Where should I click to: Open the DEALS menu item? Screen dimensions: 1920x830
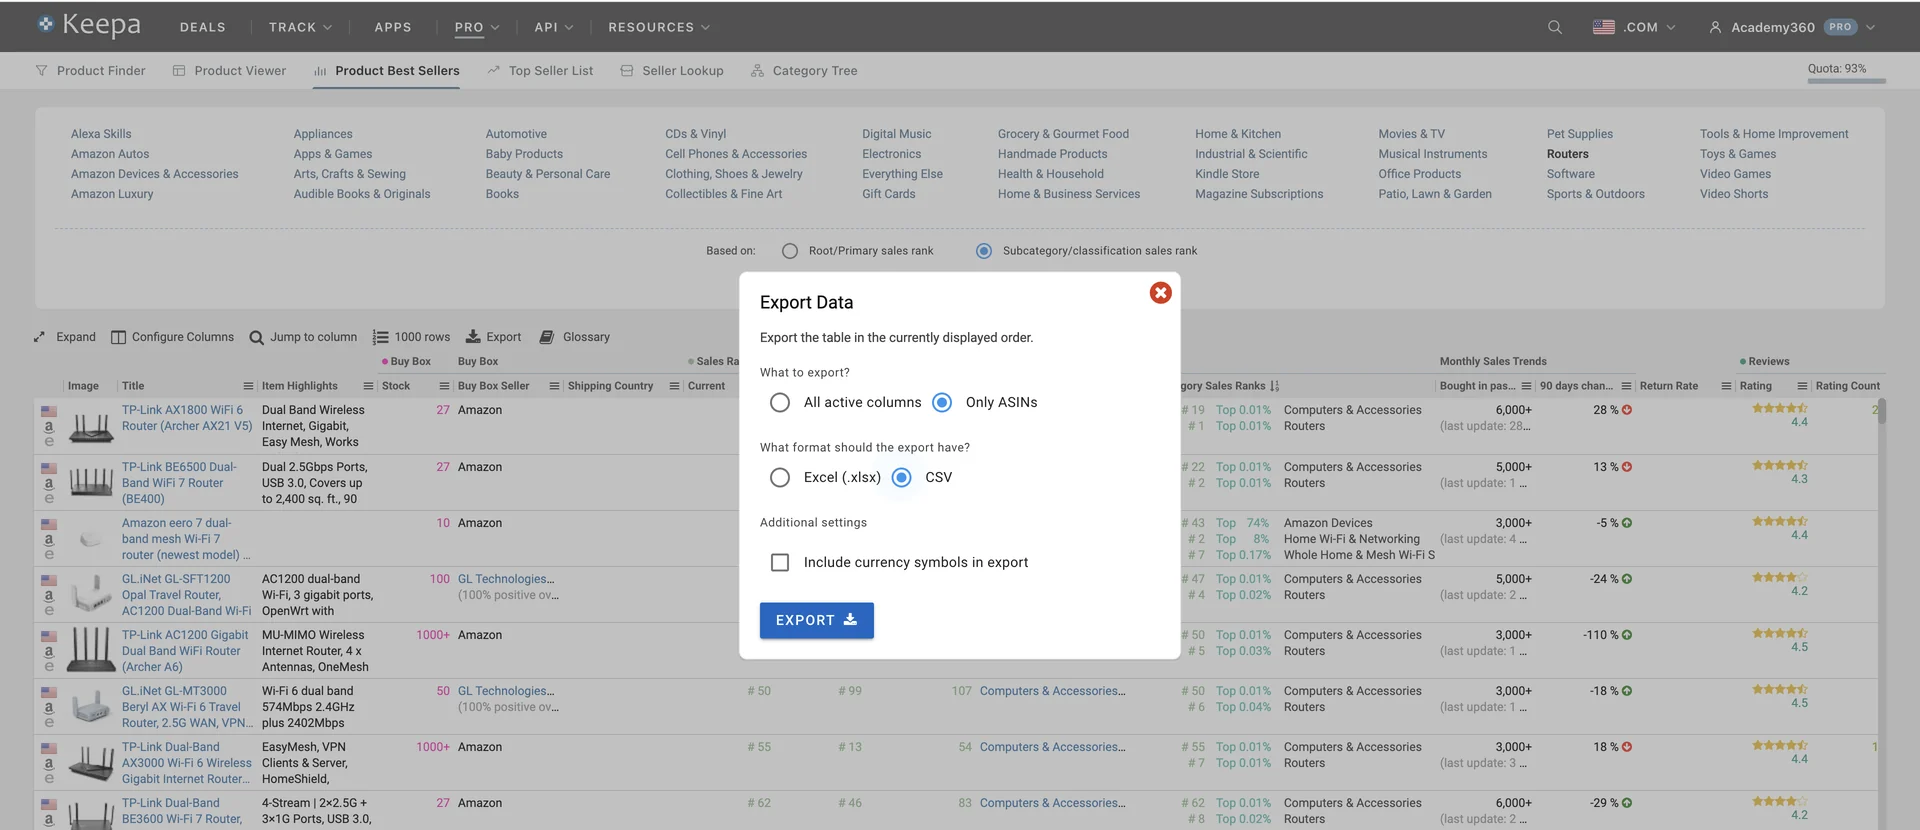coord(203,27)
